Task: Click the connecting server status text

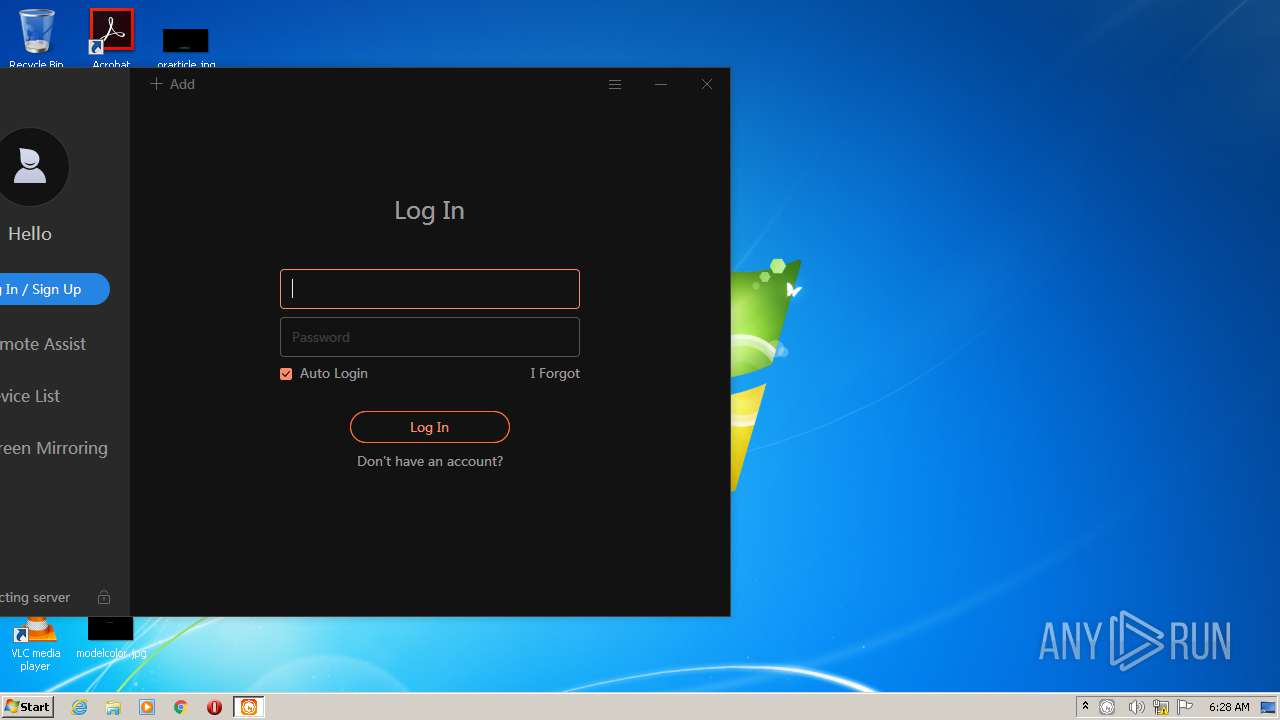Action: 35,597
